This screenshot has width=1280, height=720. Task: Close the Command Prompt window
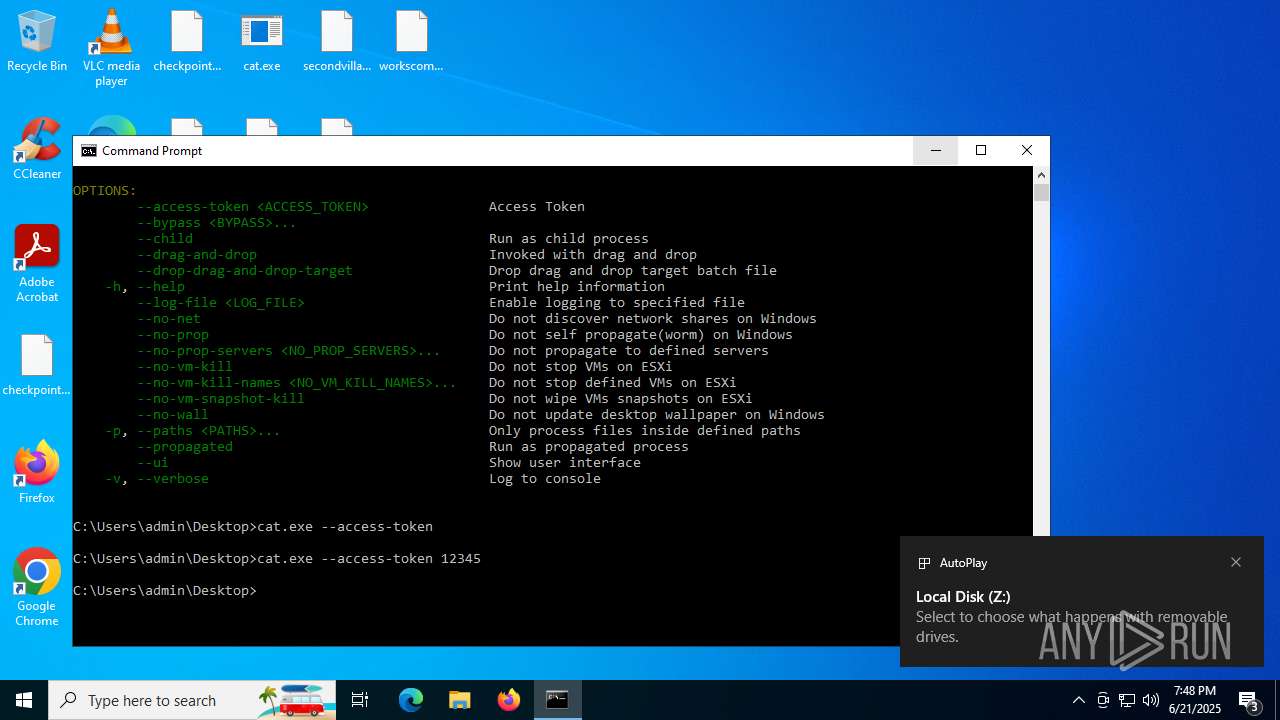(x=1027, y=150)
